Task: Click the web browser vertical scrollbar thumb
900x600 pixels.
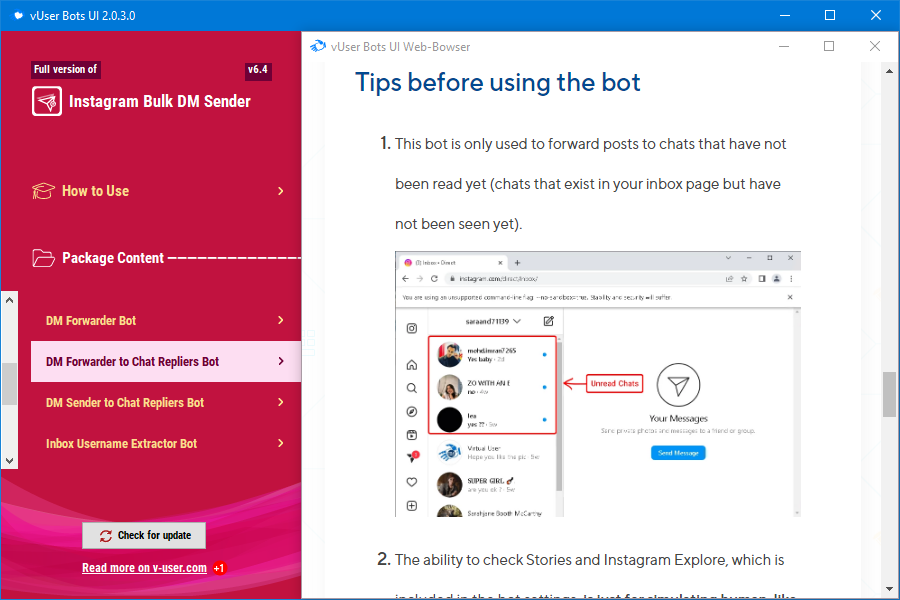Action: click(x=889, y=394)
